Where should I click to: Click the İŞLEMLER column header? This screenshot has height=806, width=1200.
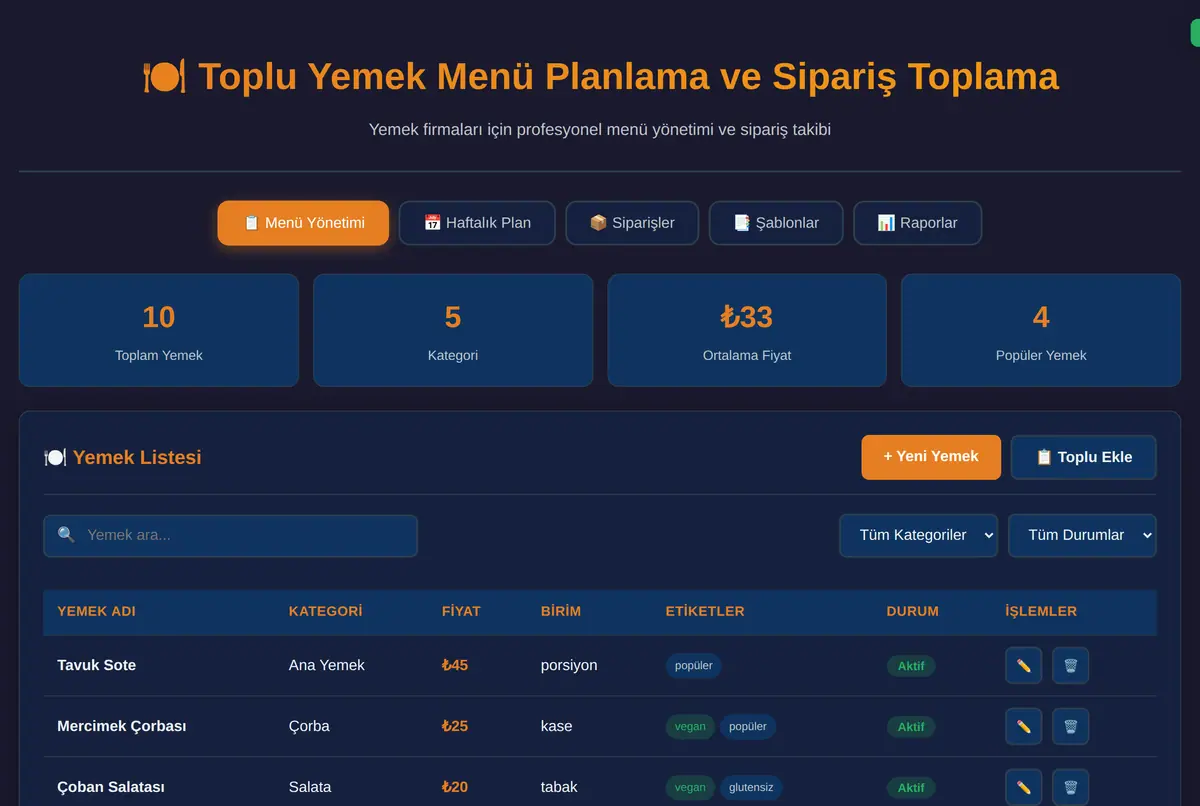point(1041,611)
